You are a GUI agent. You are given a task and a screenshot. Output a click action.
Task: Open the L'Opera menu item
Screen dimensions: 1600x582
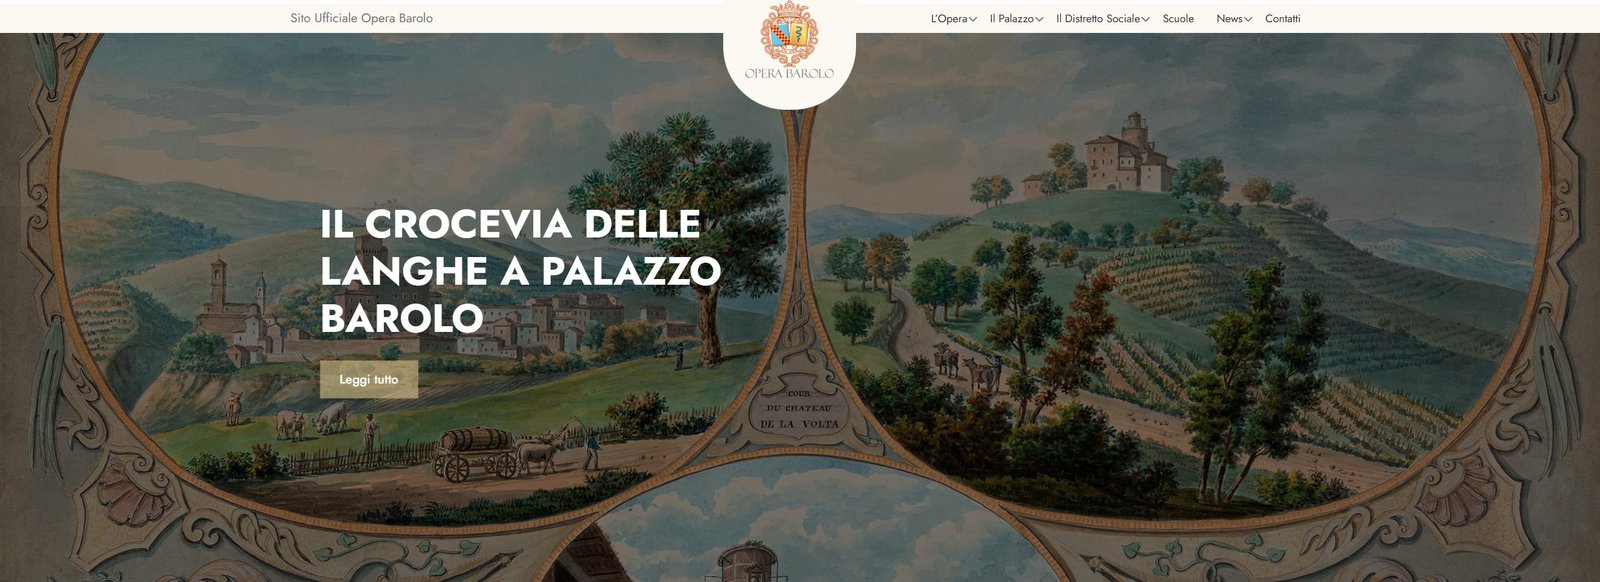949,19
